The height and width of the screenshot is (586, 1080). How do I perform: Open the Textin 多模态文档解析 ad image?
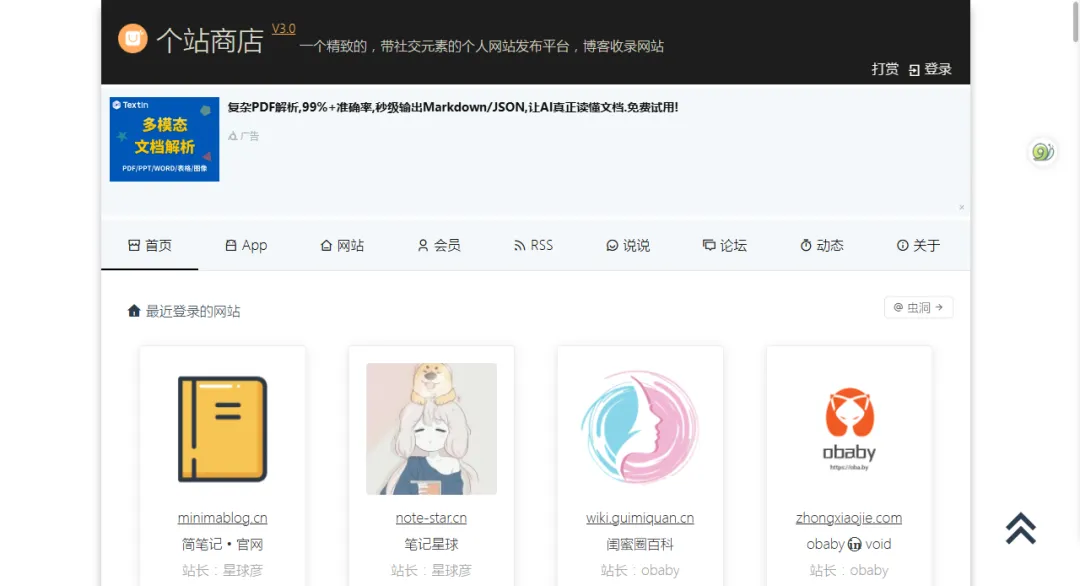(x=164, y=139)
